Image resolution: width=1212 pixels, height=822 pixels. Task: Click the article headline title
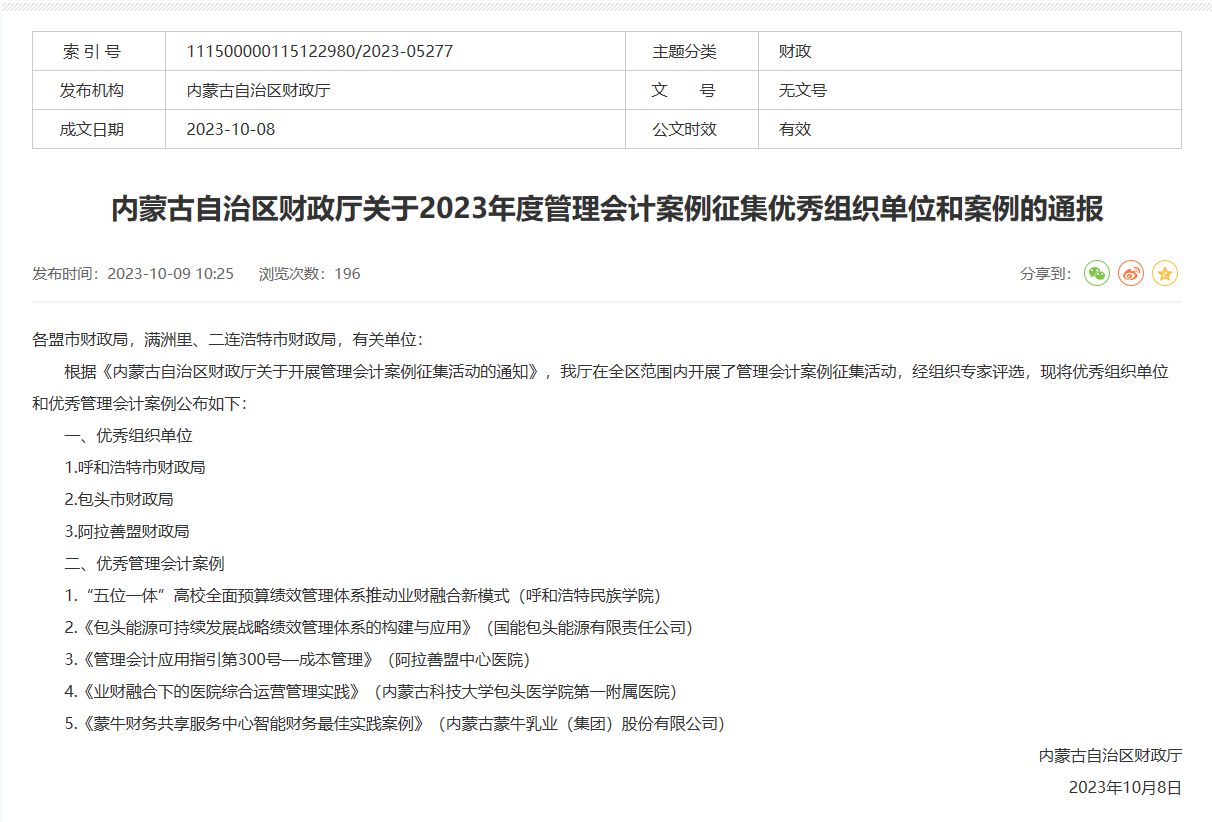tap(606, 210)
